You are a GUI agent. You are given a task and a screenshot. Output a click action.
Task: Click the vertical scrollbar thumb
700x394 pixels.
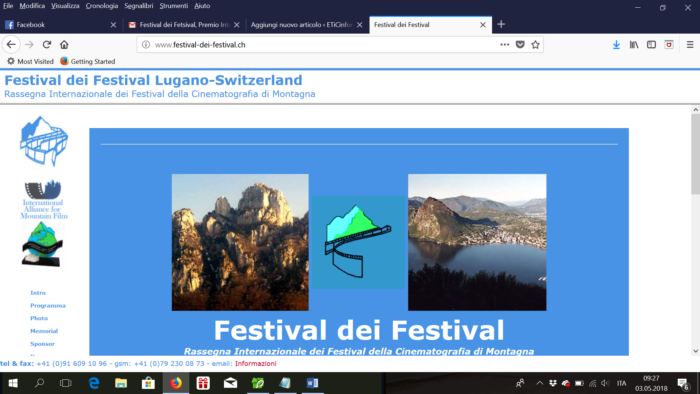point(696,154)
